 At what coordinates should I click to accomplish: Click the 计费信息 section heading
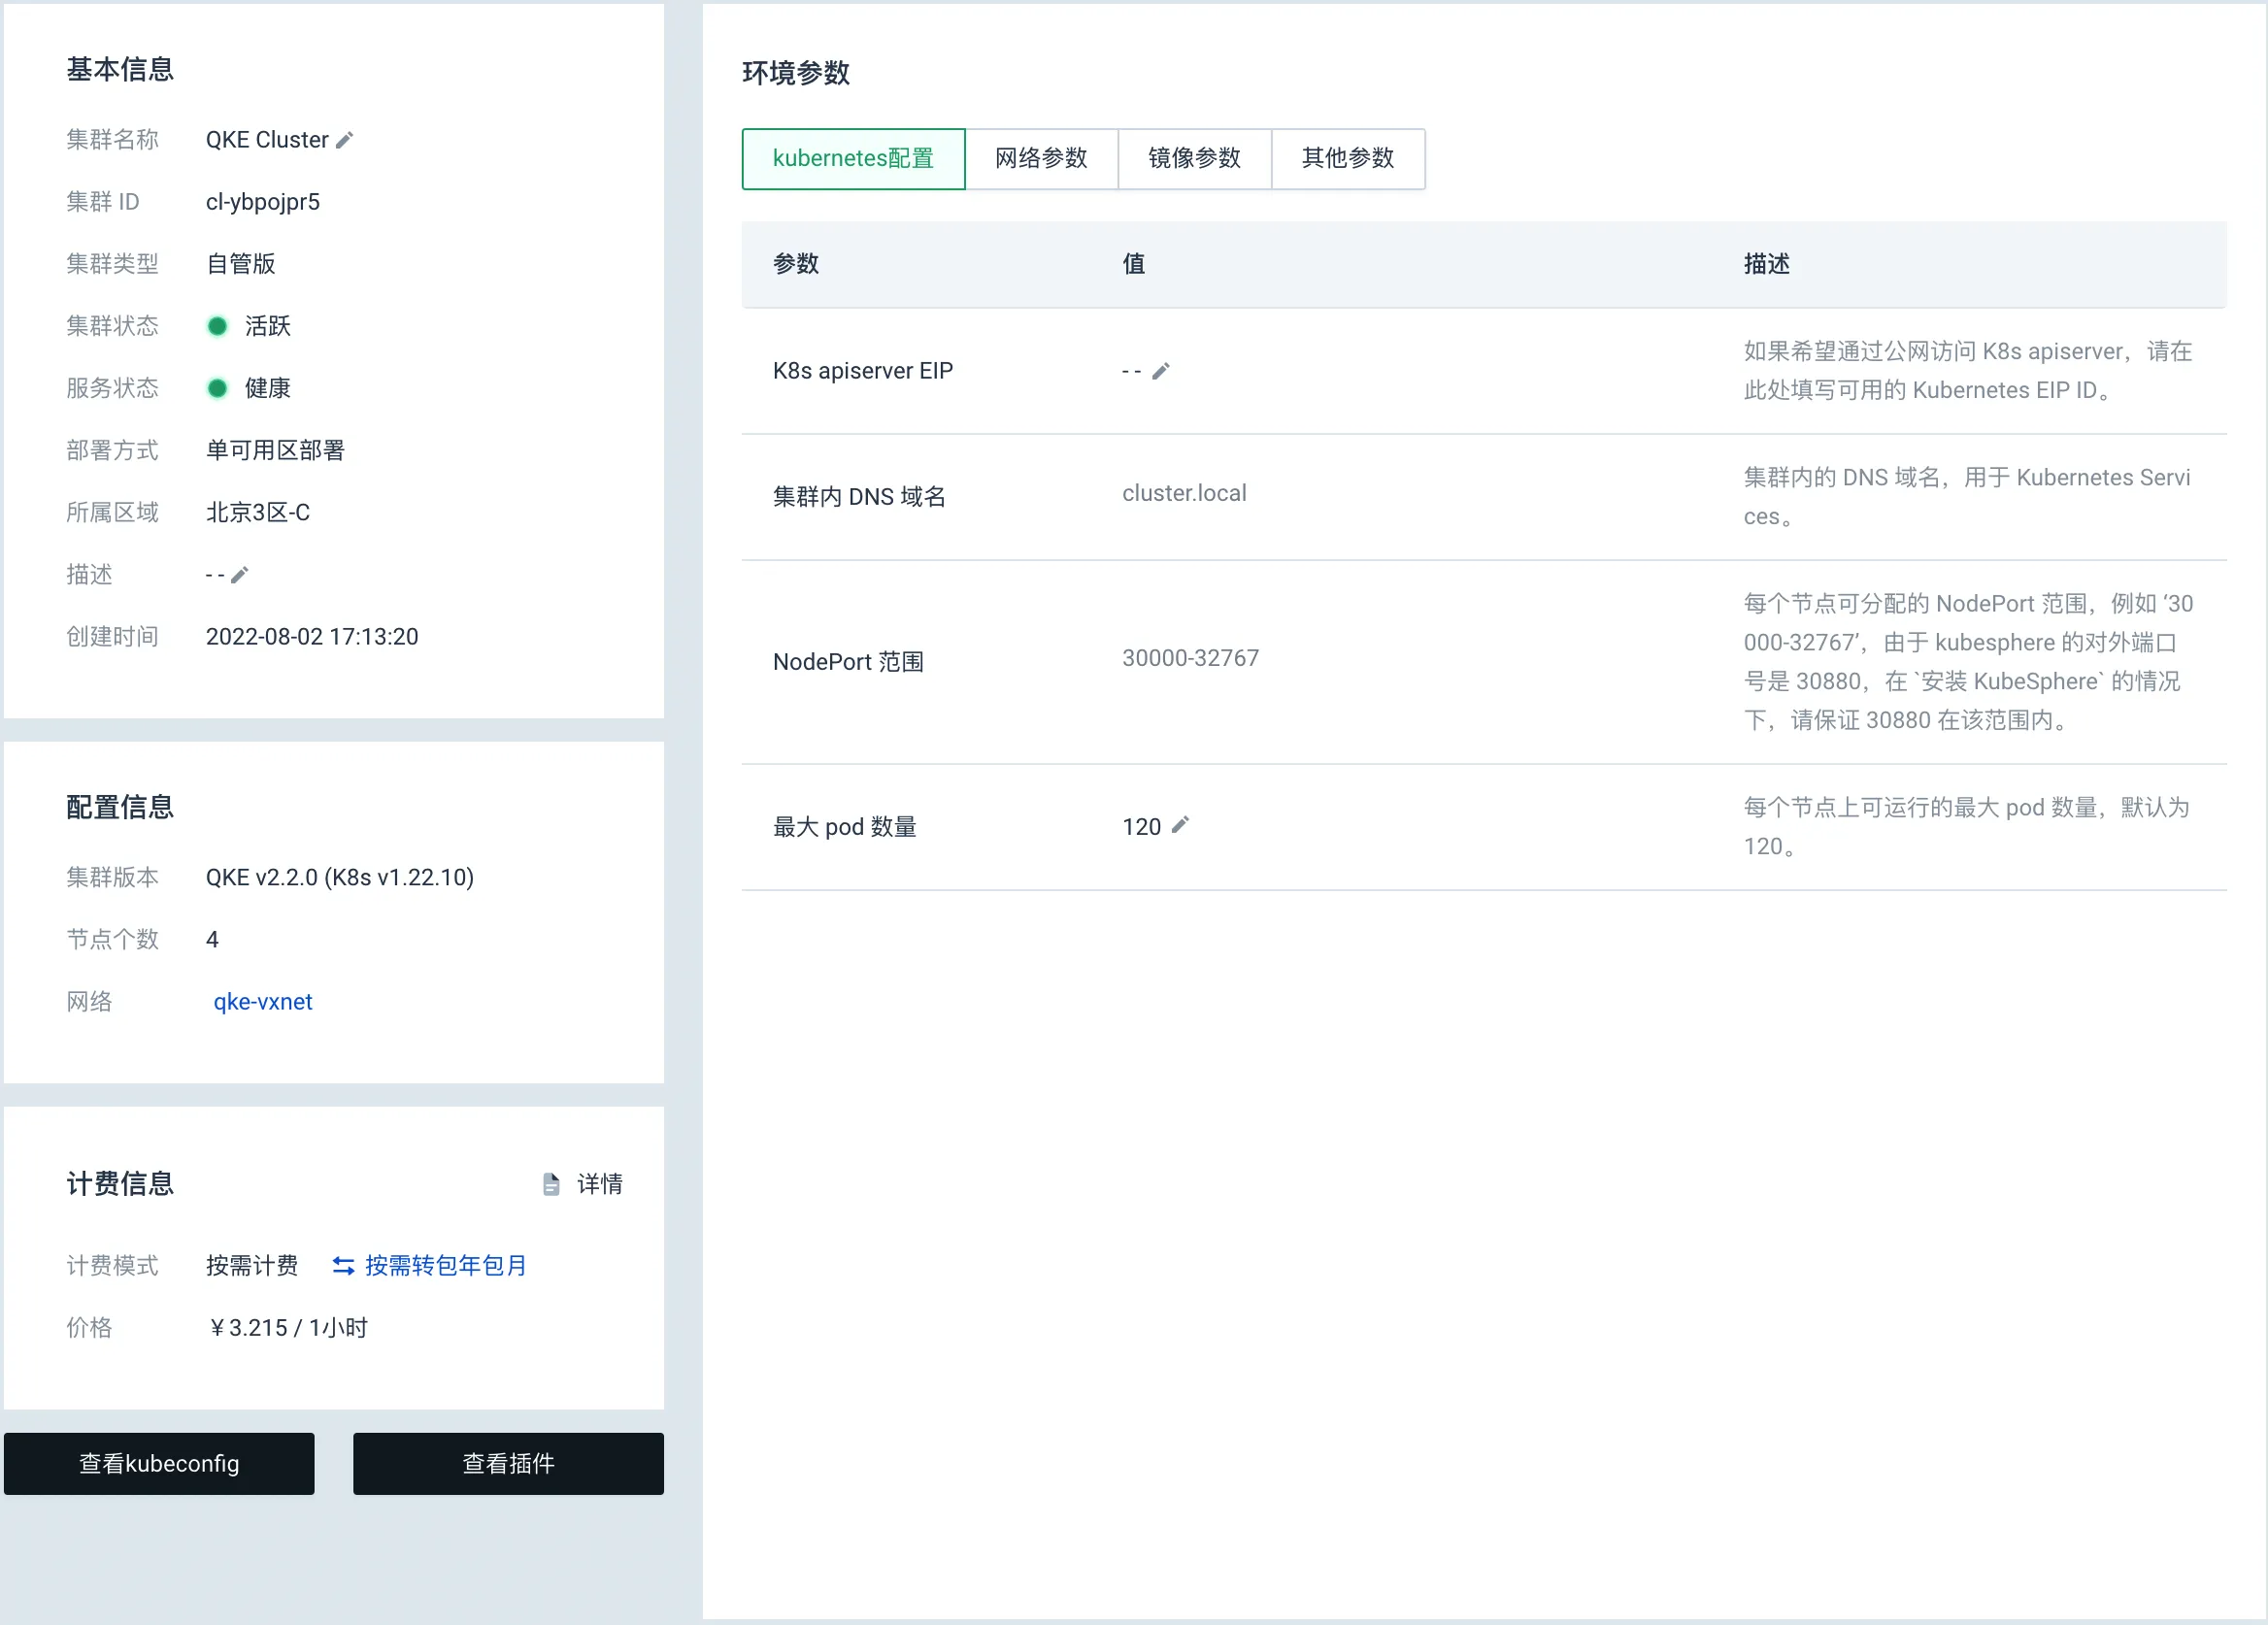(x=120, y=1184)
